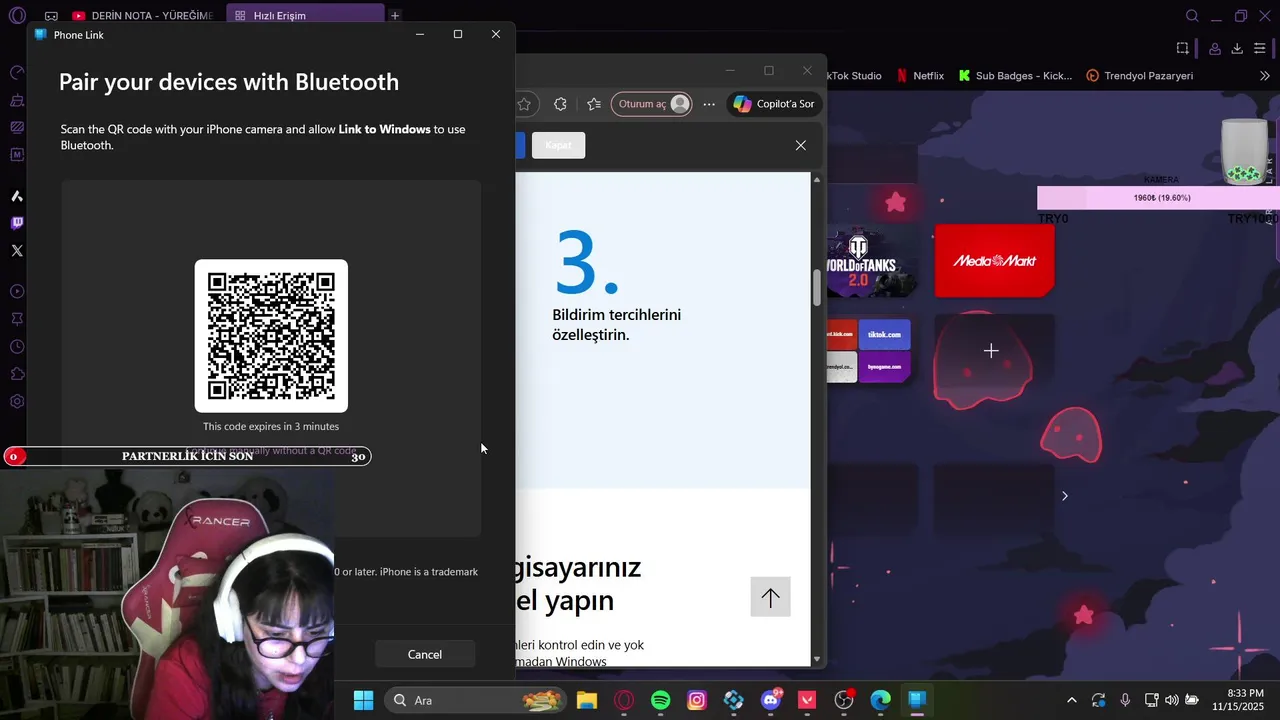Click the 'Copilot'a Sor' button in Edge
Image resolution: width=1280 pixels, height=720 pixels.
pos(774,104)
